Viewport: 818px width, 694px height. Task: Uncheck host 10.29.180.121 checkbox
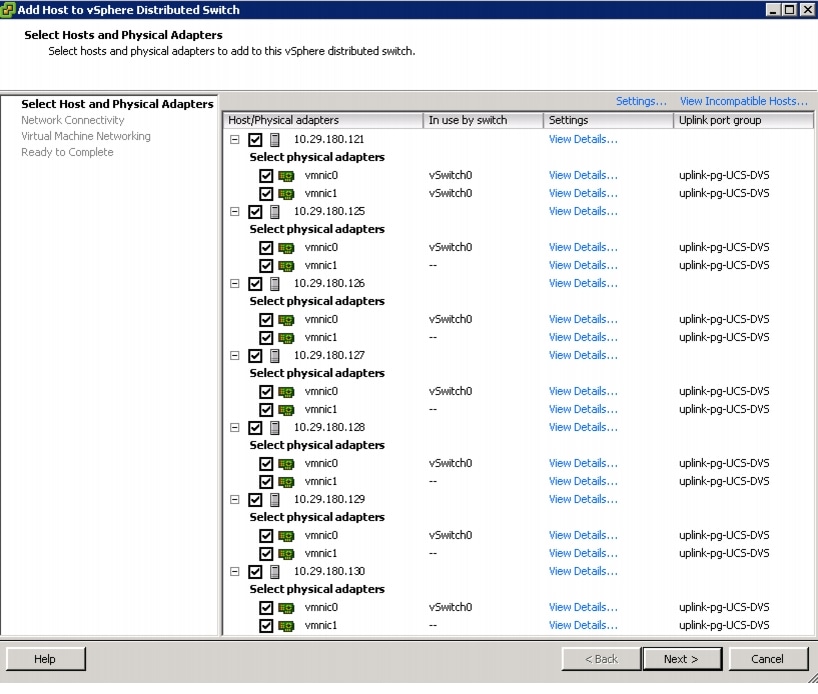click(255, 140)
